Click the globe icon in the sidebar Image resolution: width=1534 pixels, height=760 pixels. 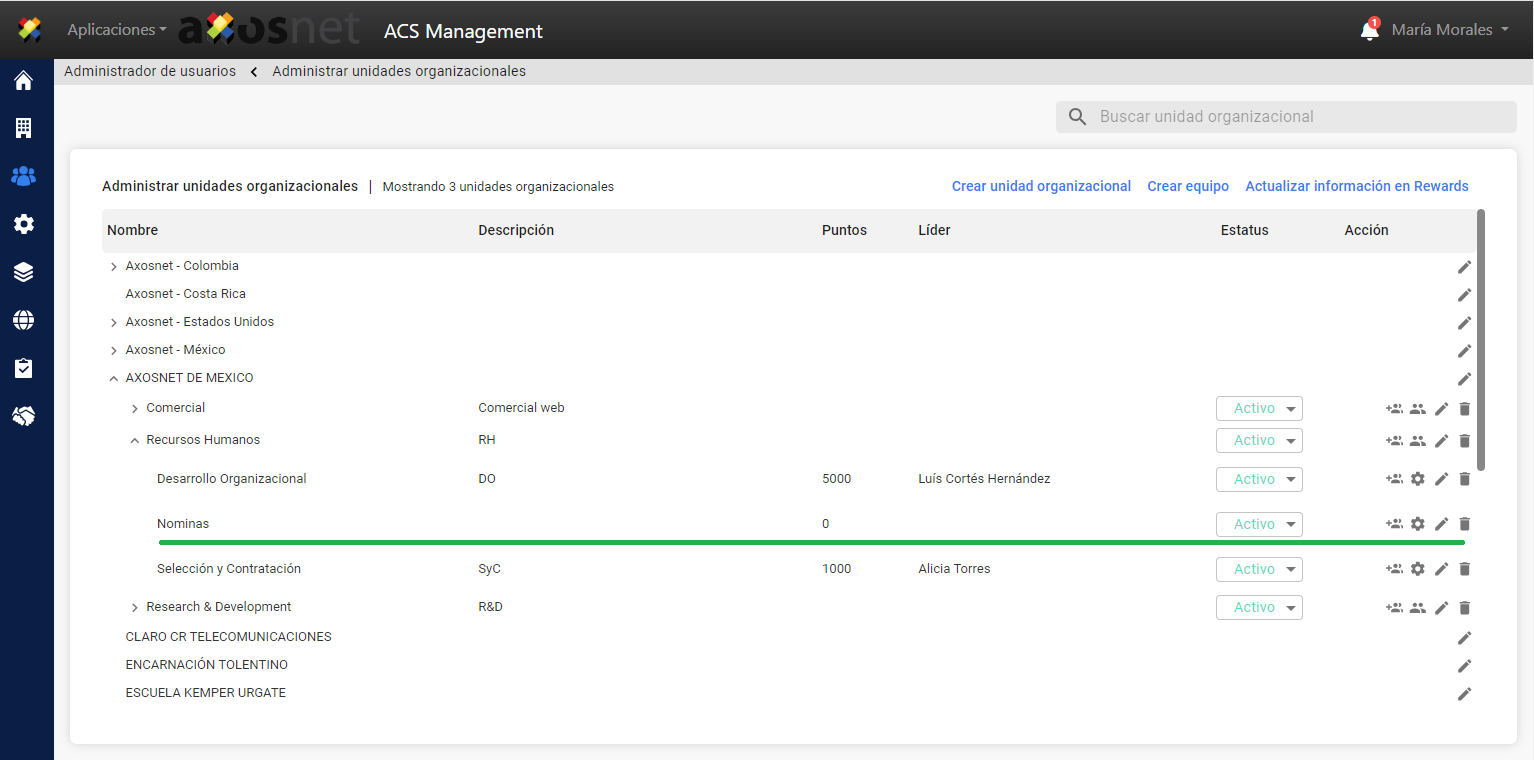(x=24, y=320)
